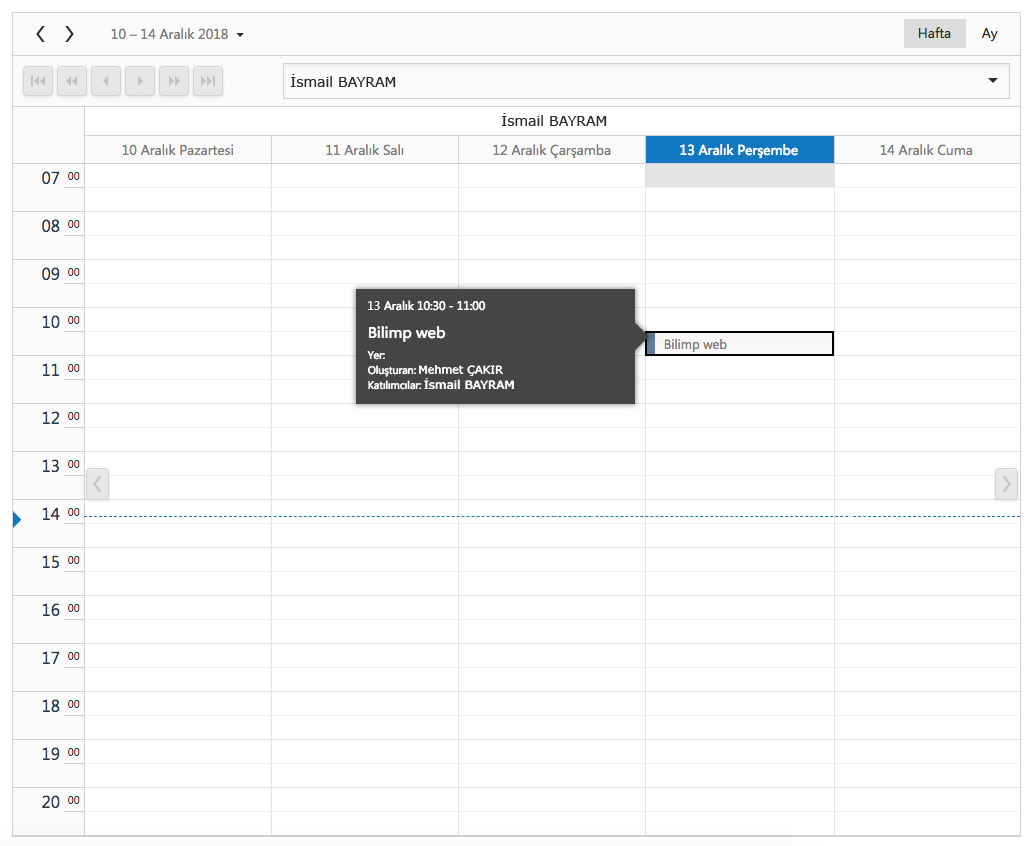1035x846 pixels.
Task: Open the Bilimp web appointment
Action: point(740,344)
